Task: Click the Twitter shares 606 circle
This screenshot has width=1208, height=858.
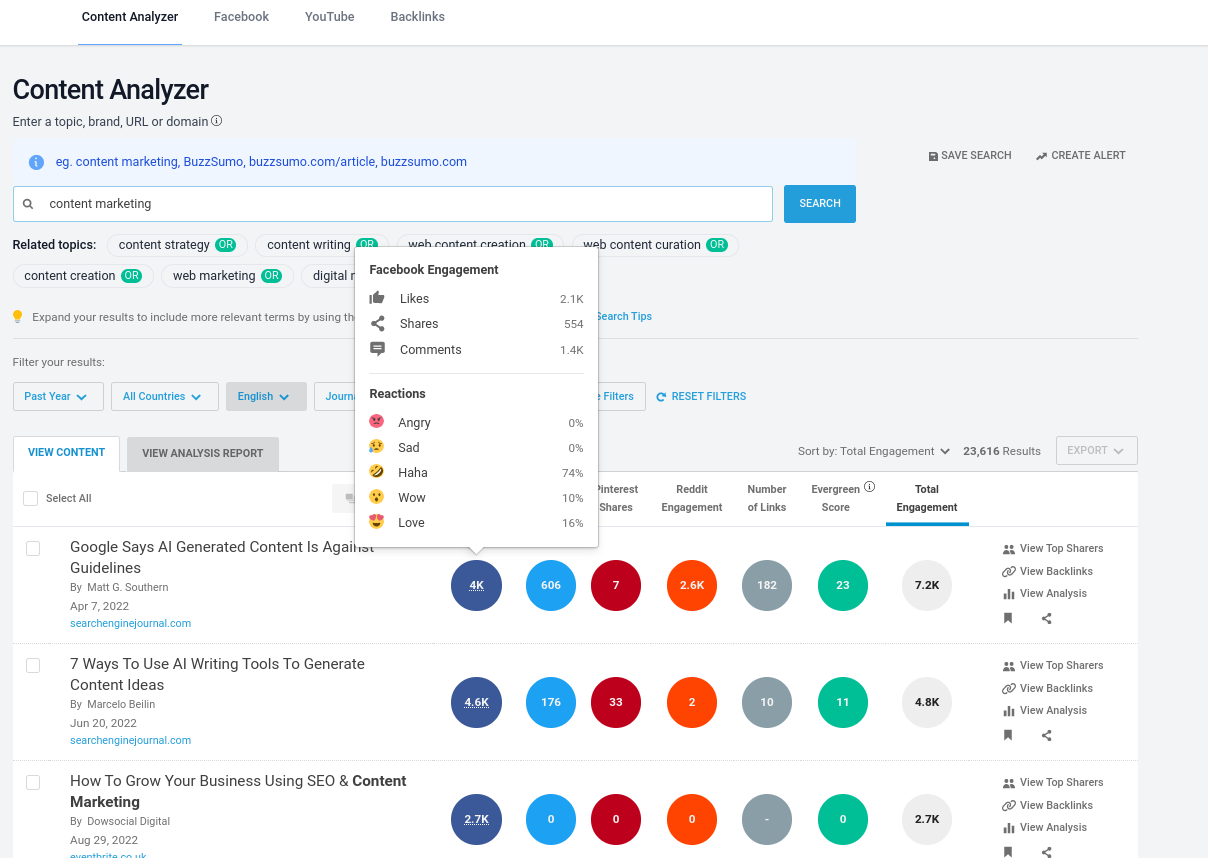Action: coord(551,585)
